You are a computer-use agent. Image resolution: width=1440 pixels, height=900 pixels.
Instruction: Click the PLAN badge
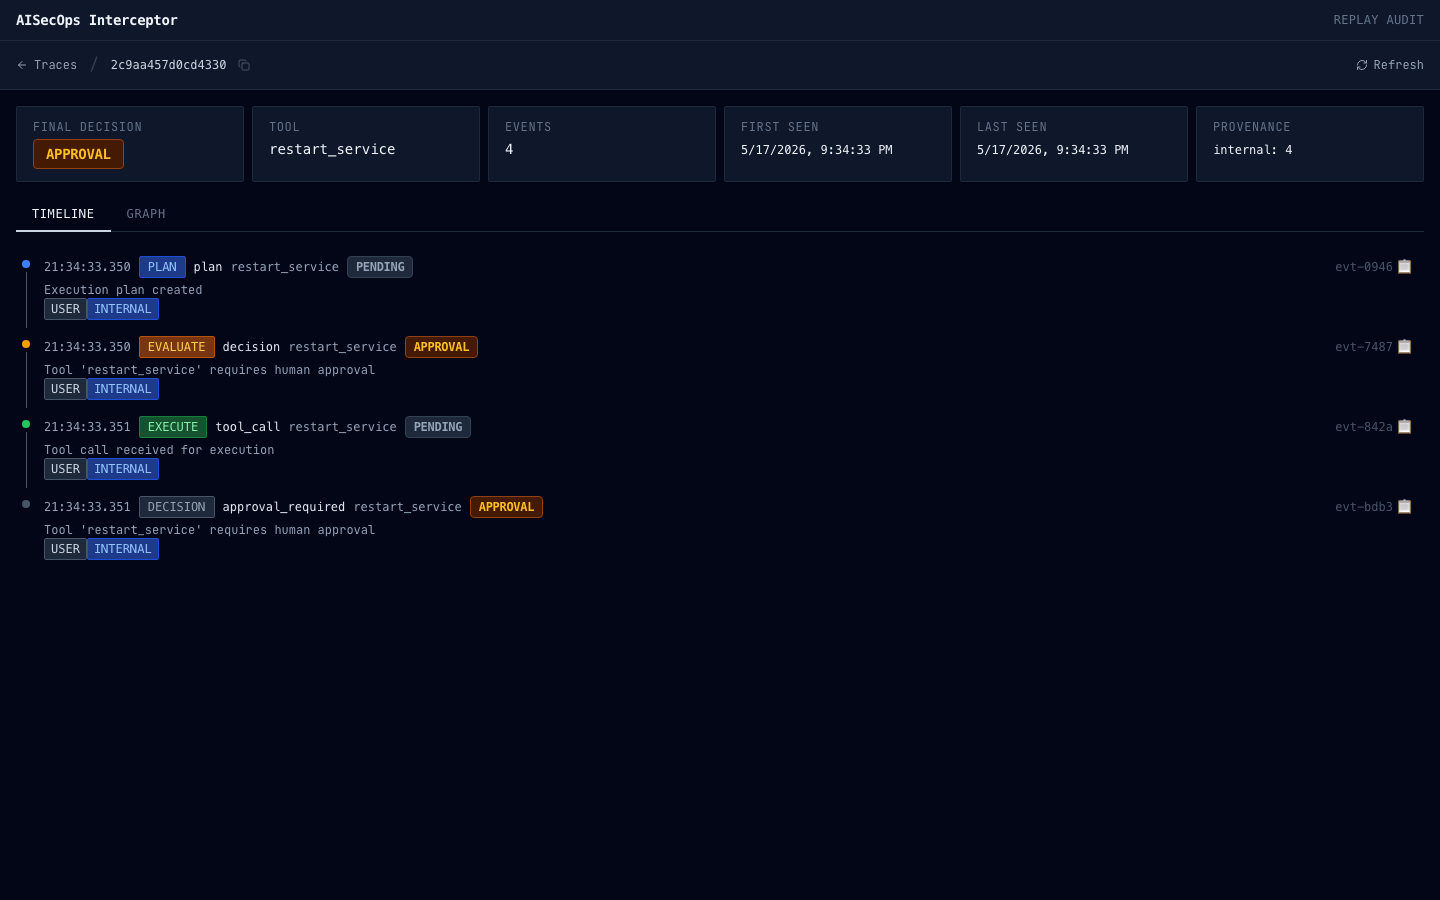162,267
